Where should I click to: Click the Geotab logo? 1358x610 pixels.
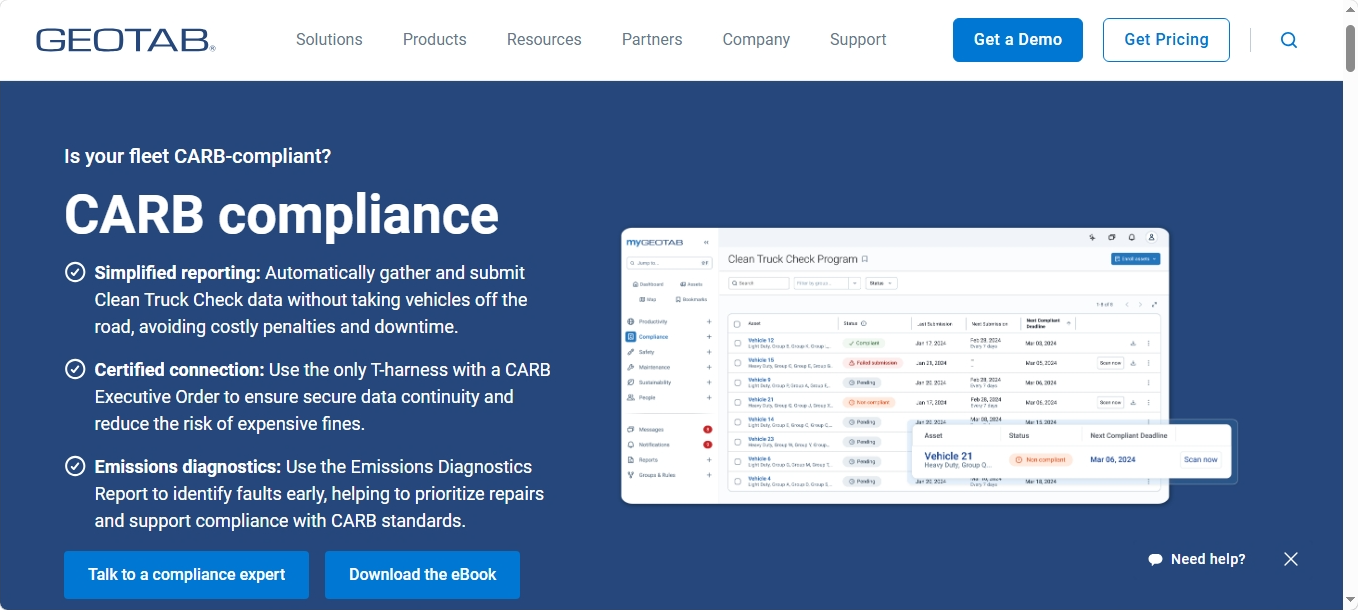[x=126, y=40]
